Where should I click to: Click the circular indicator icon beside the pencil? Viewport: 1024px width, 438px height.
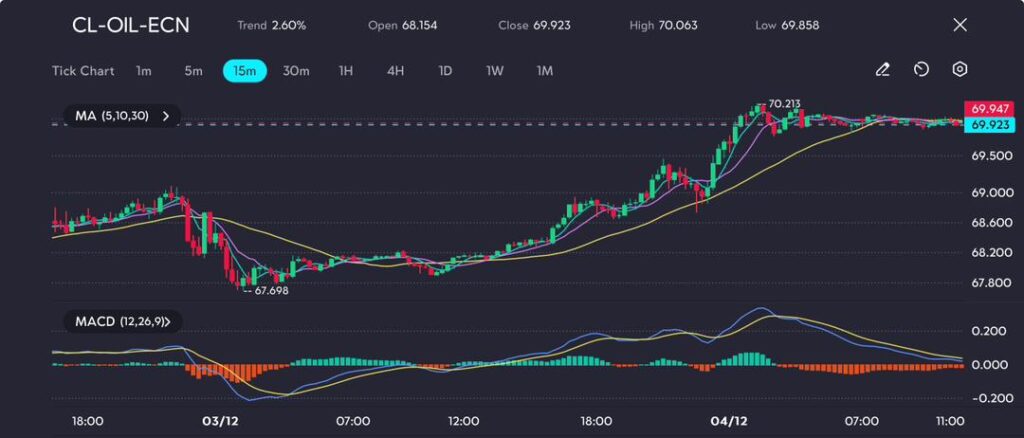(921, 70)
